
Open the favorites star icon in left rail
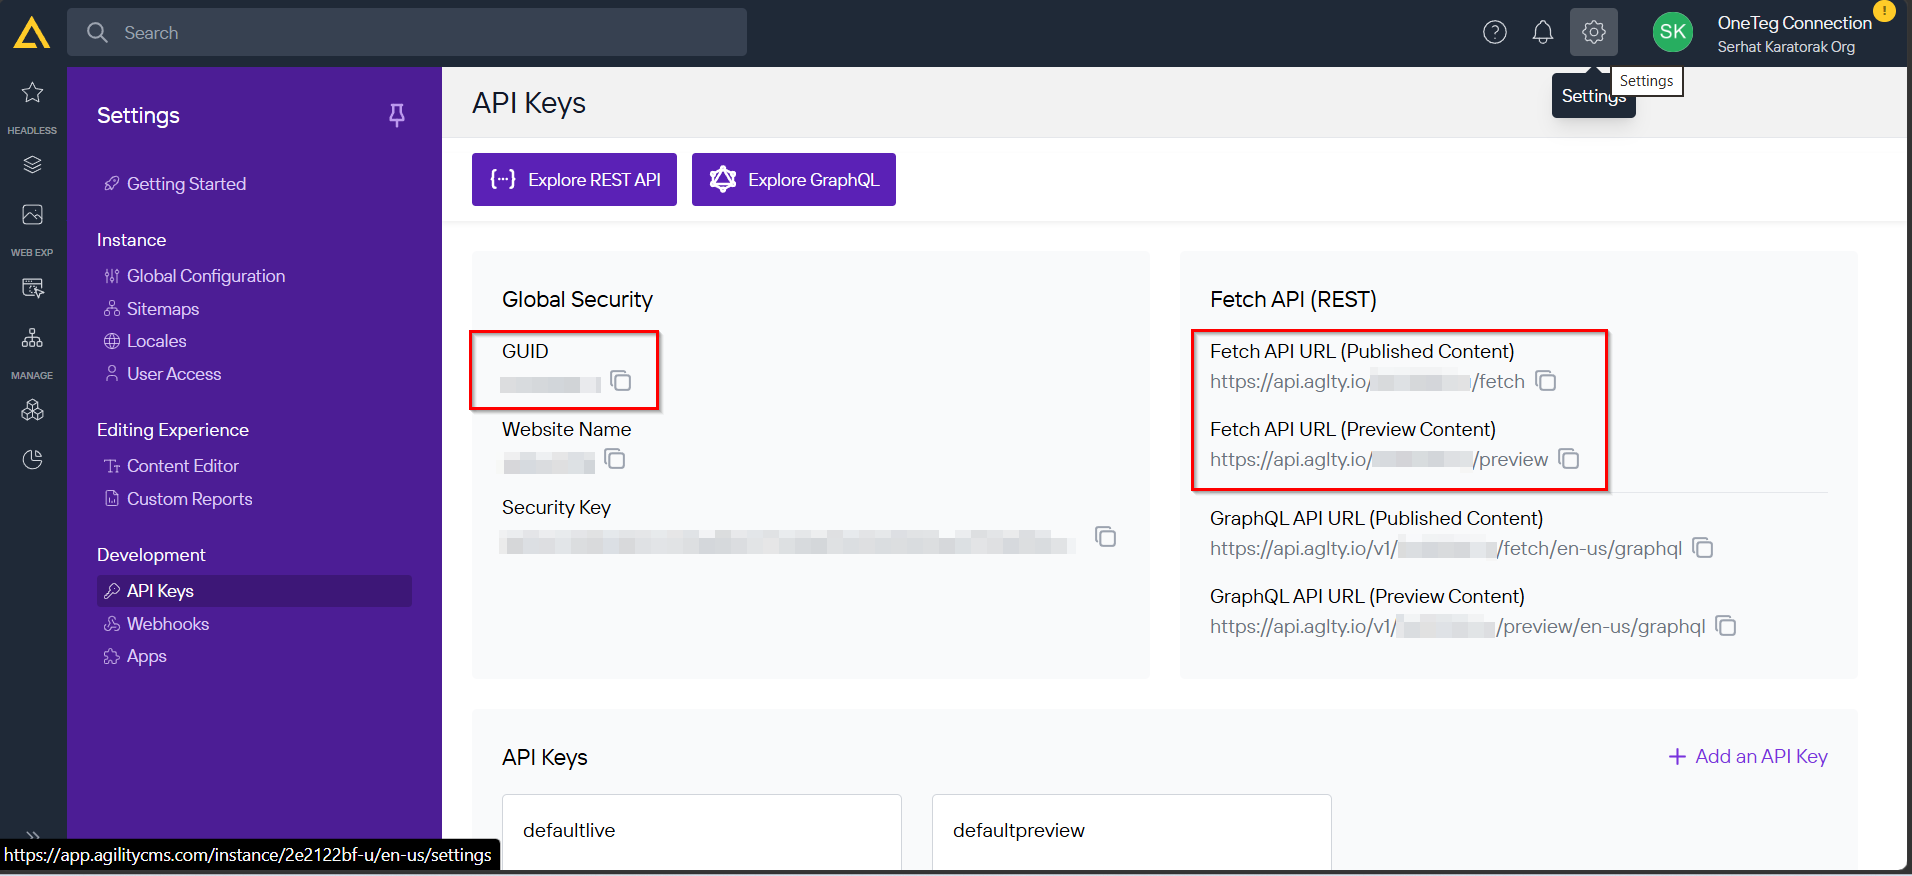pos(32,93)
